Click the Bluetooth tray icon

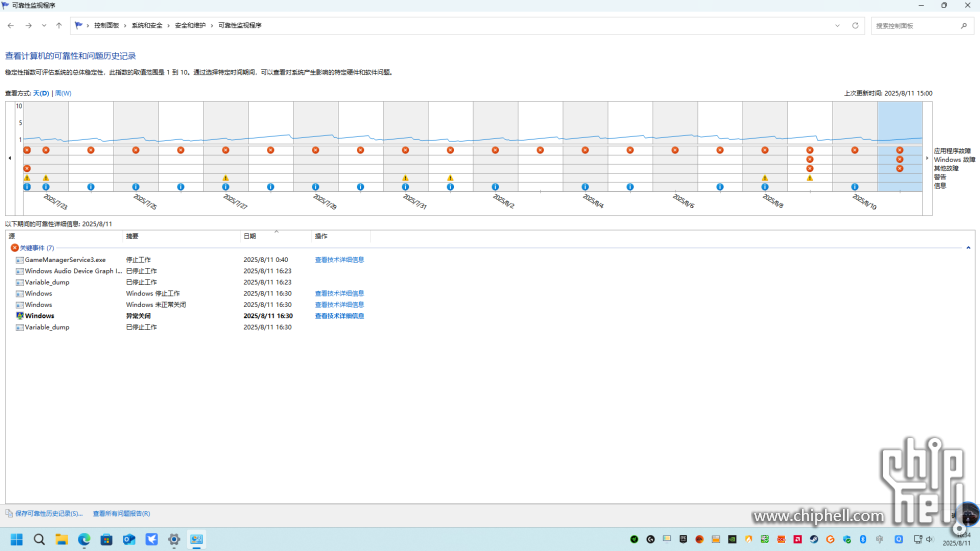(863, 539)
